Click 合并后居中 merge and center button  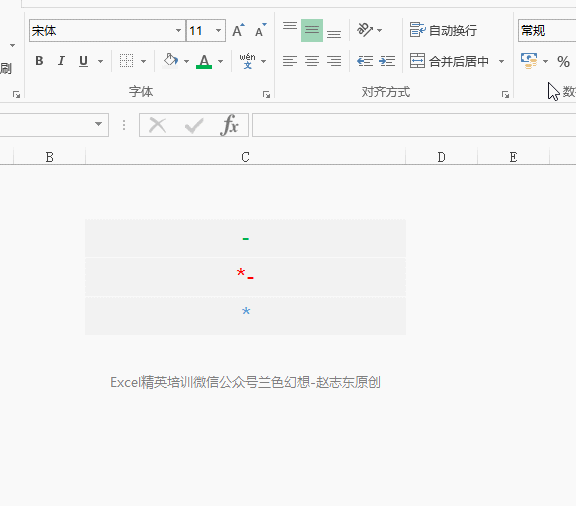tap(449, 61)
